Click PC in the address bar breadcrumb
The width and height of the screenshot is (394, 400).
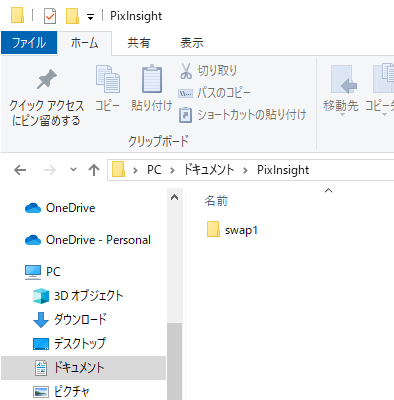pos(154,170)
